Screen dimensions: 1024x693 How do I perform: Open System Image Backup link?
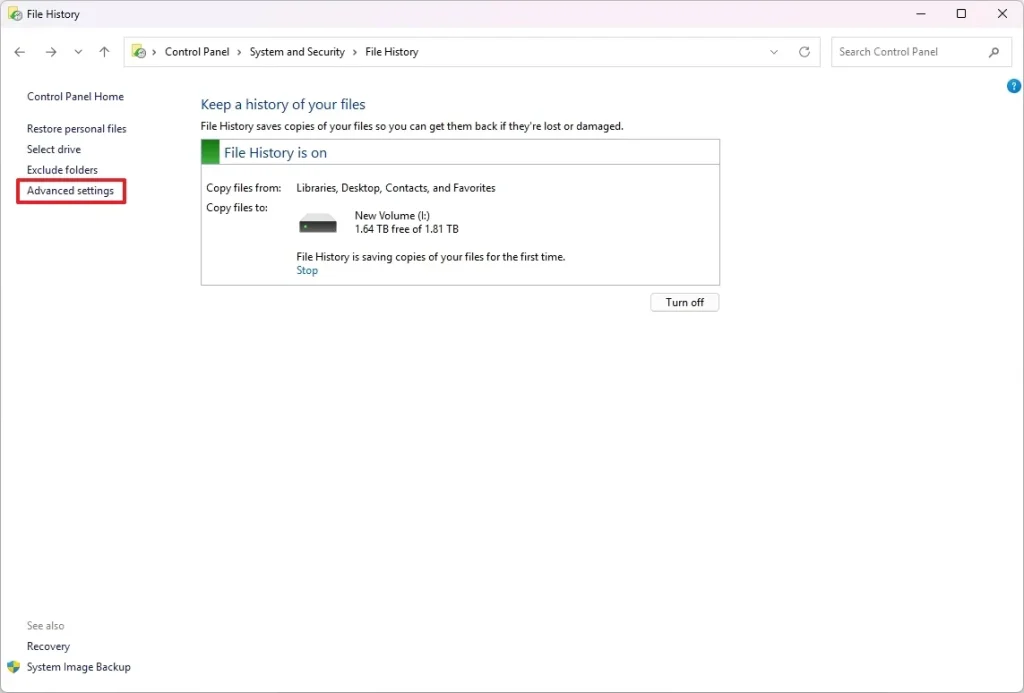pos(78,667)
